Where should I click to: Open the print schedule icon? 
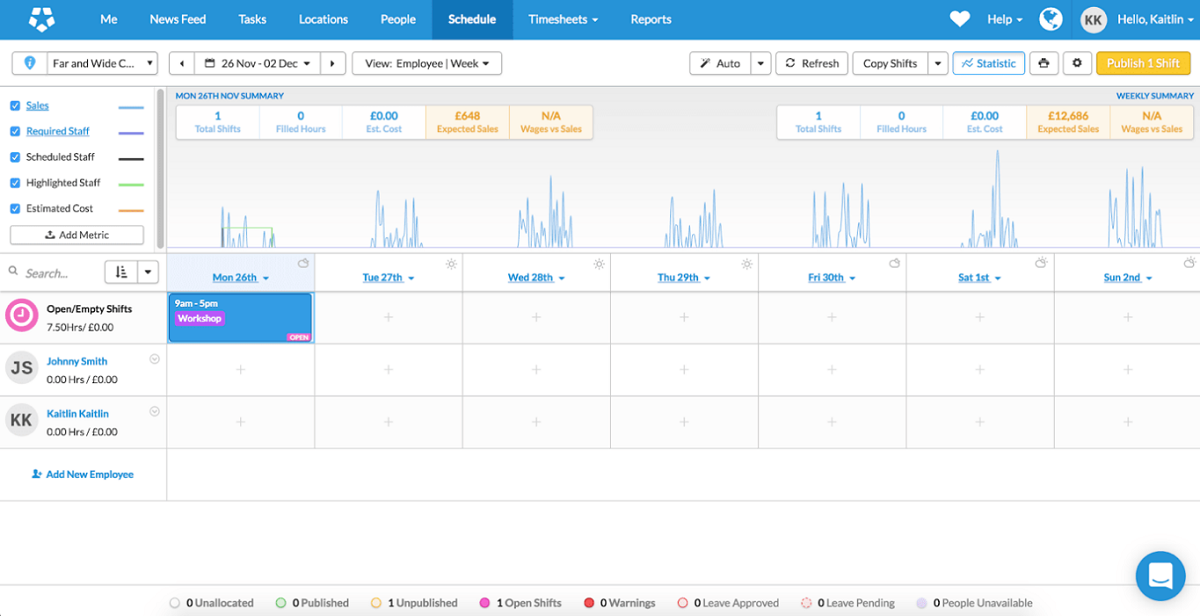[1044, 62]
